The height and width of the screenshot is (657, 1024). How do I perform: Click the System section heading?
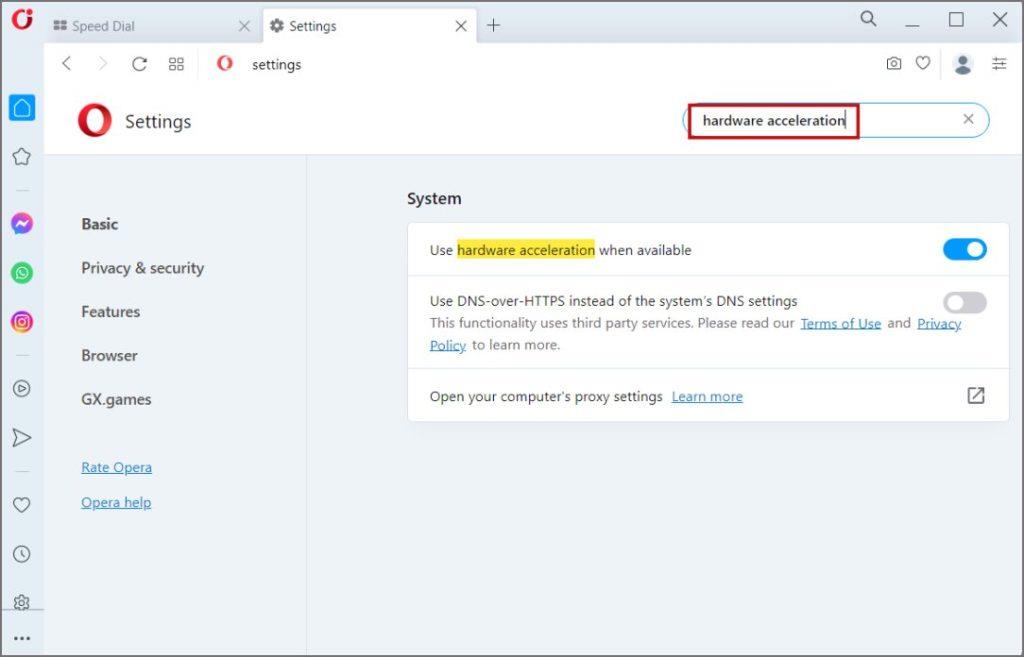[434, 199]
